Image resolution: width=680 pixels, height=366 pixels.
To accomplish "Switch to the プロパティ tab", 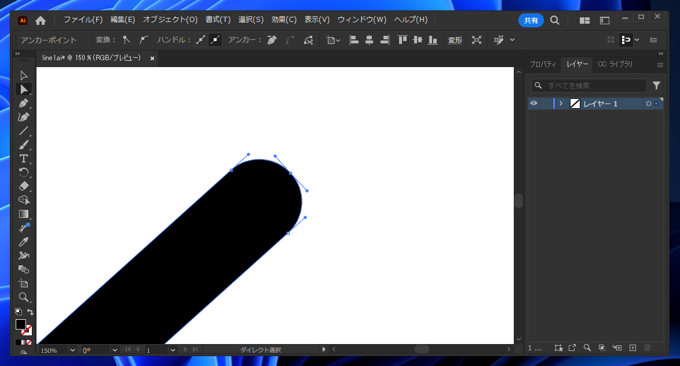I will (x=543, y=64).
